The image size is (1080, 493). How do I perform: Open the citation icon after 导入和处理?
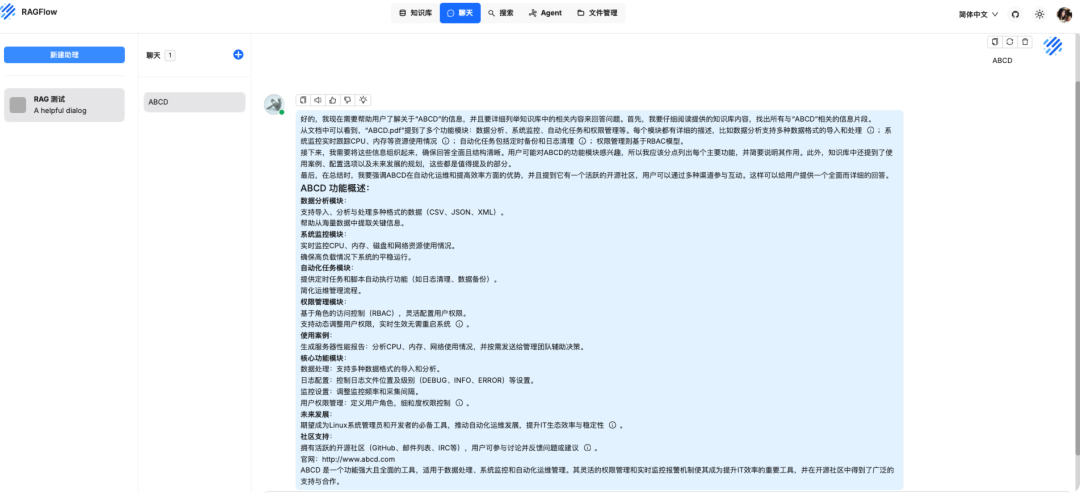point(871,130)
